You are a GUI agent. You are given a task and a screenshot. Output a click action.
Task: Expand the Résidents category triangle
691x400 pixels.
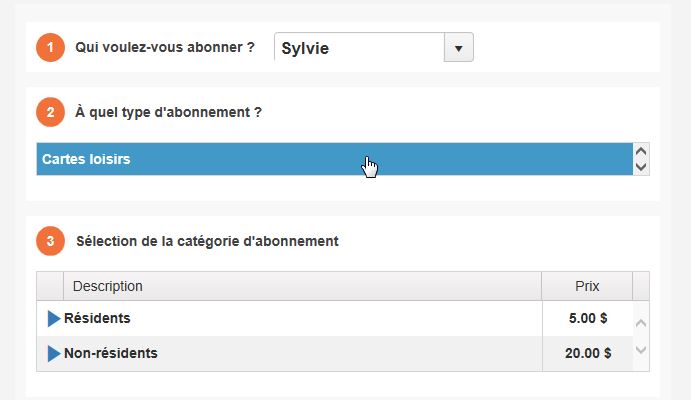[x=54, y=319]
